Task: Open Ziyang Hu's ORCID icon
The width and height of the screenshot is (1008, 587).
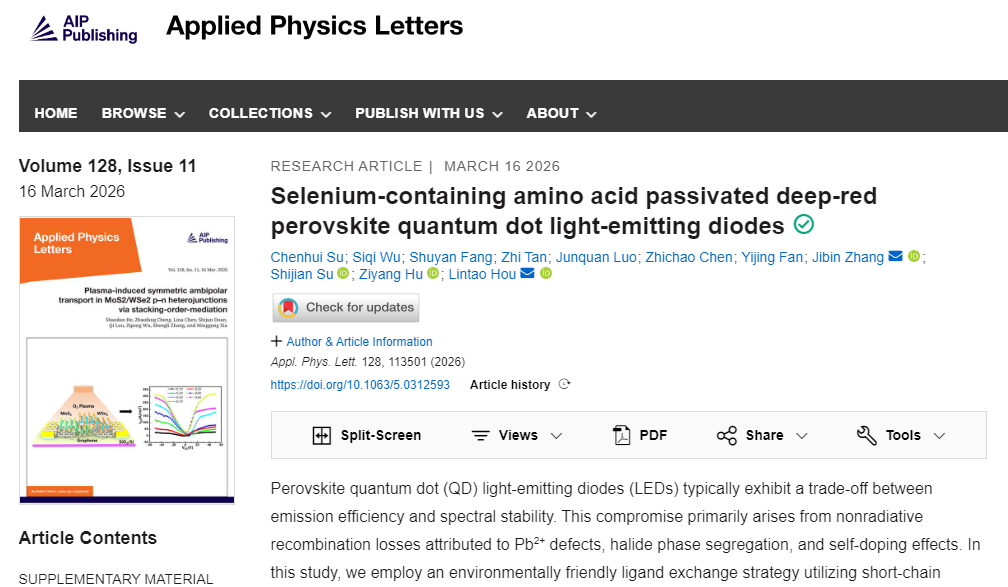Action: 433,274
